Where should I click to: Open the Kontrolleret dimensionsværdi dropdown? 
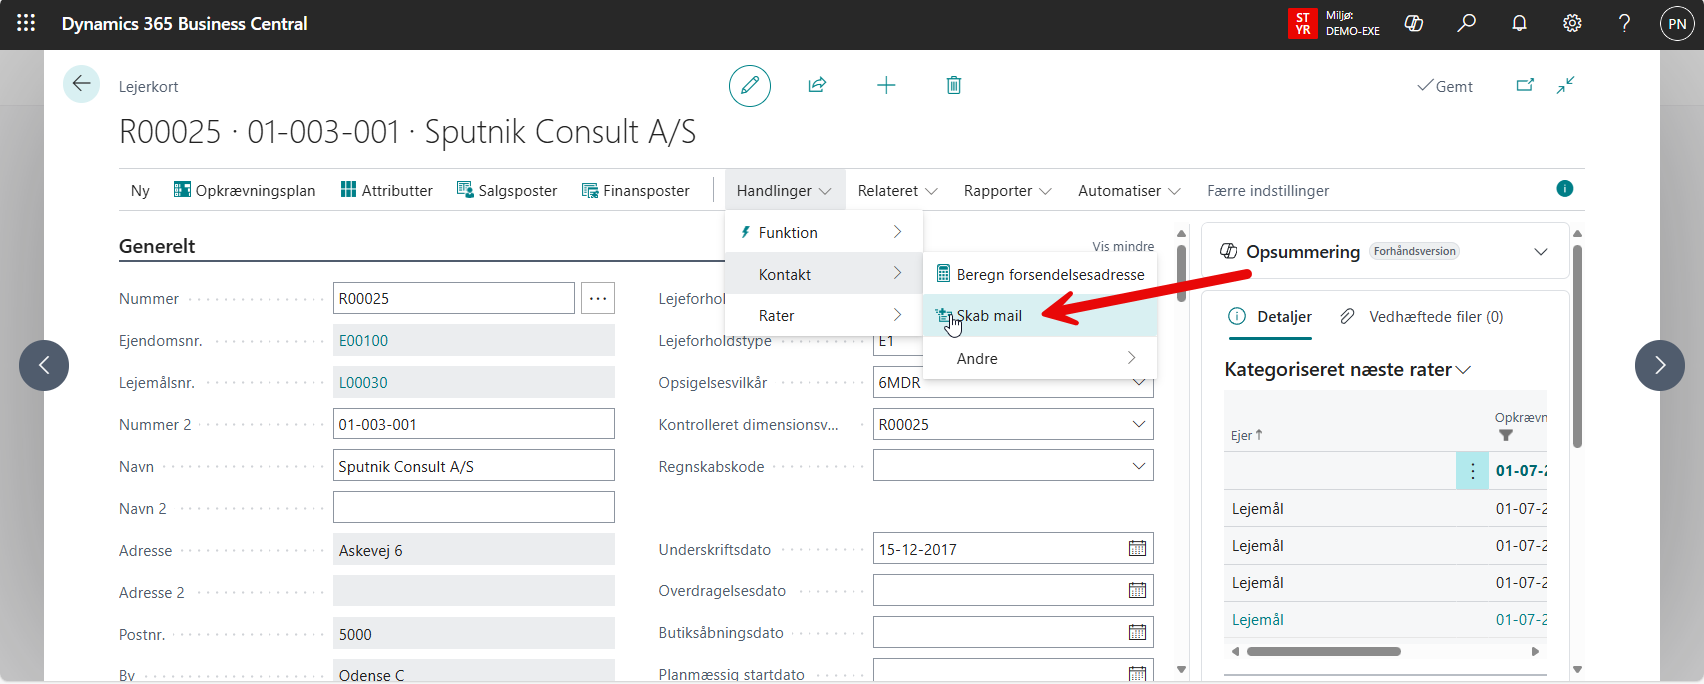coord(1138,424)
